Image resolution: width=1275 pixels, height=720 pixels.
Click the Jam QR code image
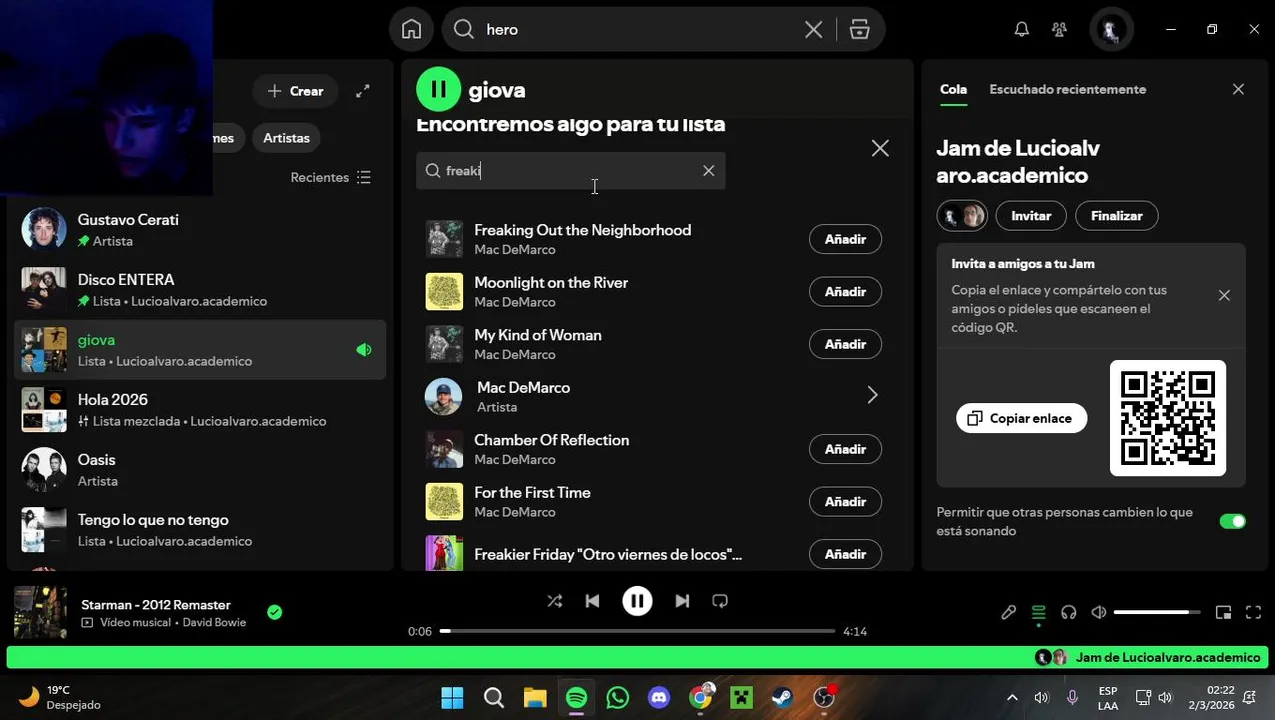pos(1168,418)
